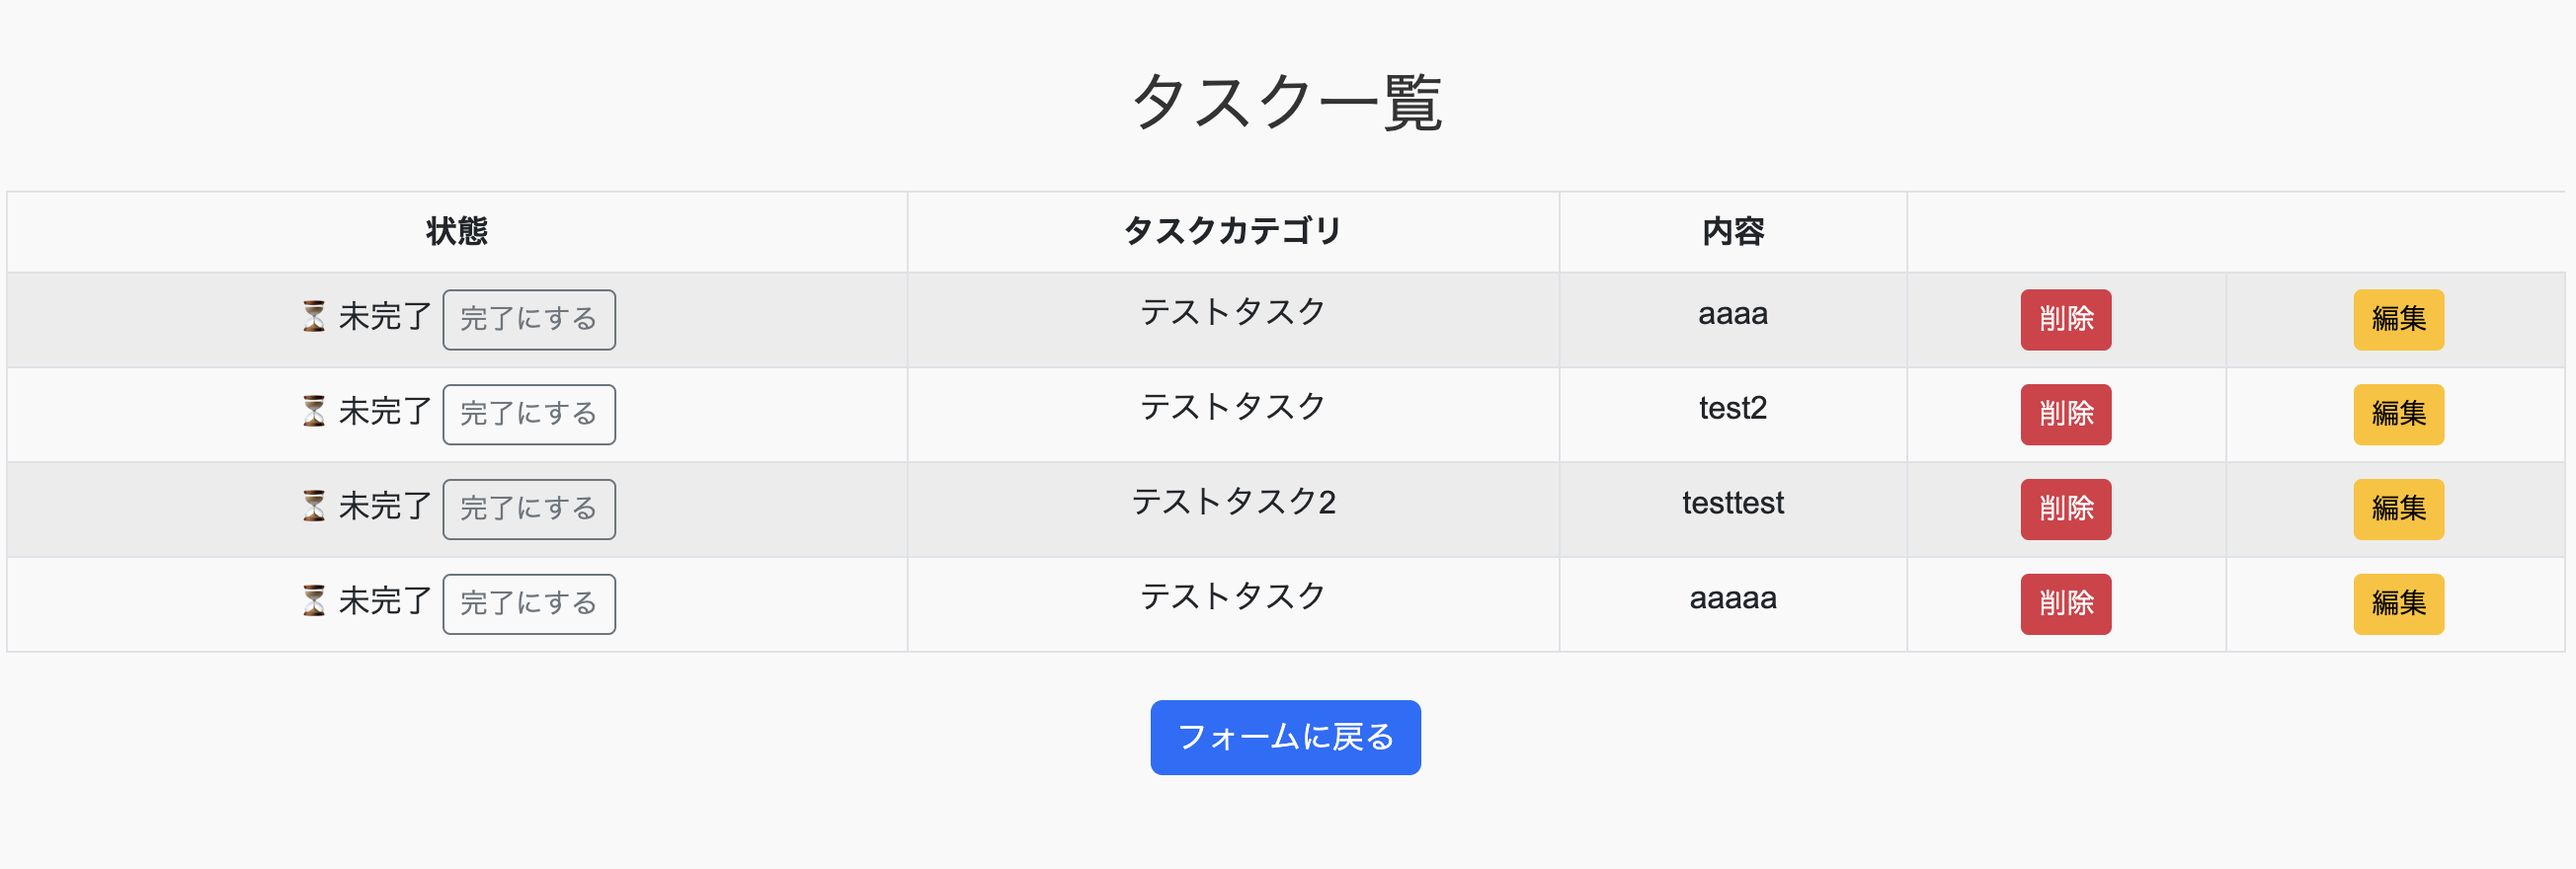Viewport: 2576px width, 869px height.
Task: Go back with フォームに戻る button
Action: coord(1286,737)
